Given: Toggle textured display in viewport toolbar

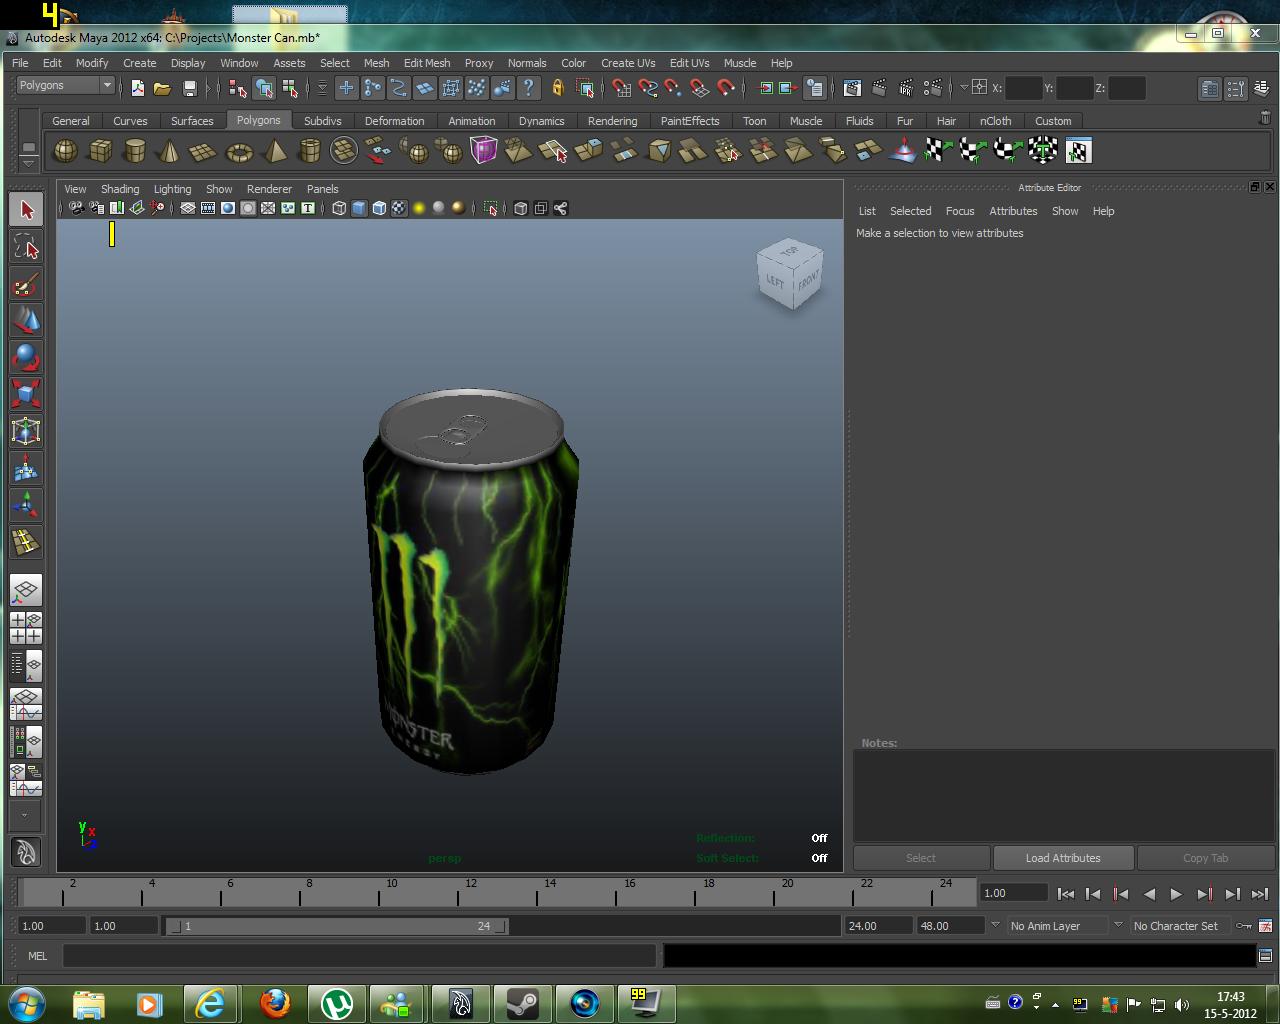Looking at the screenshot, I should 399,208.
